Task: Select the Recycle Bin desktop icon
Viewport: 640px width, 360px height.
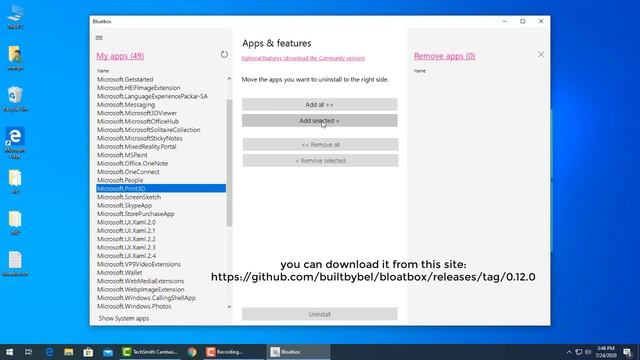Action: 15,99
